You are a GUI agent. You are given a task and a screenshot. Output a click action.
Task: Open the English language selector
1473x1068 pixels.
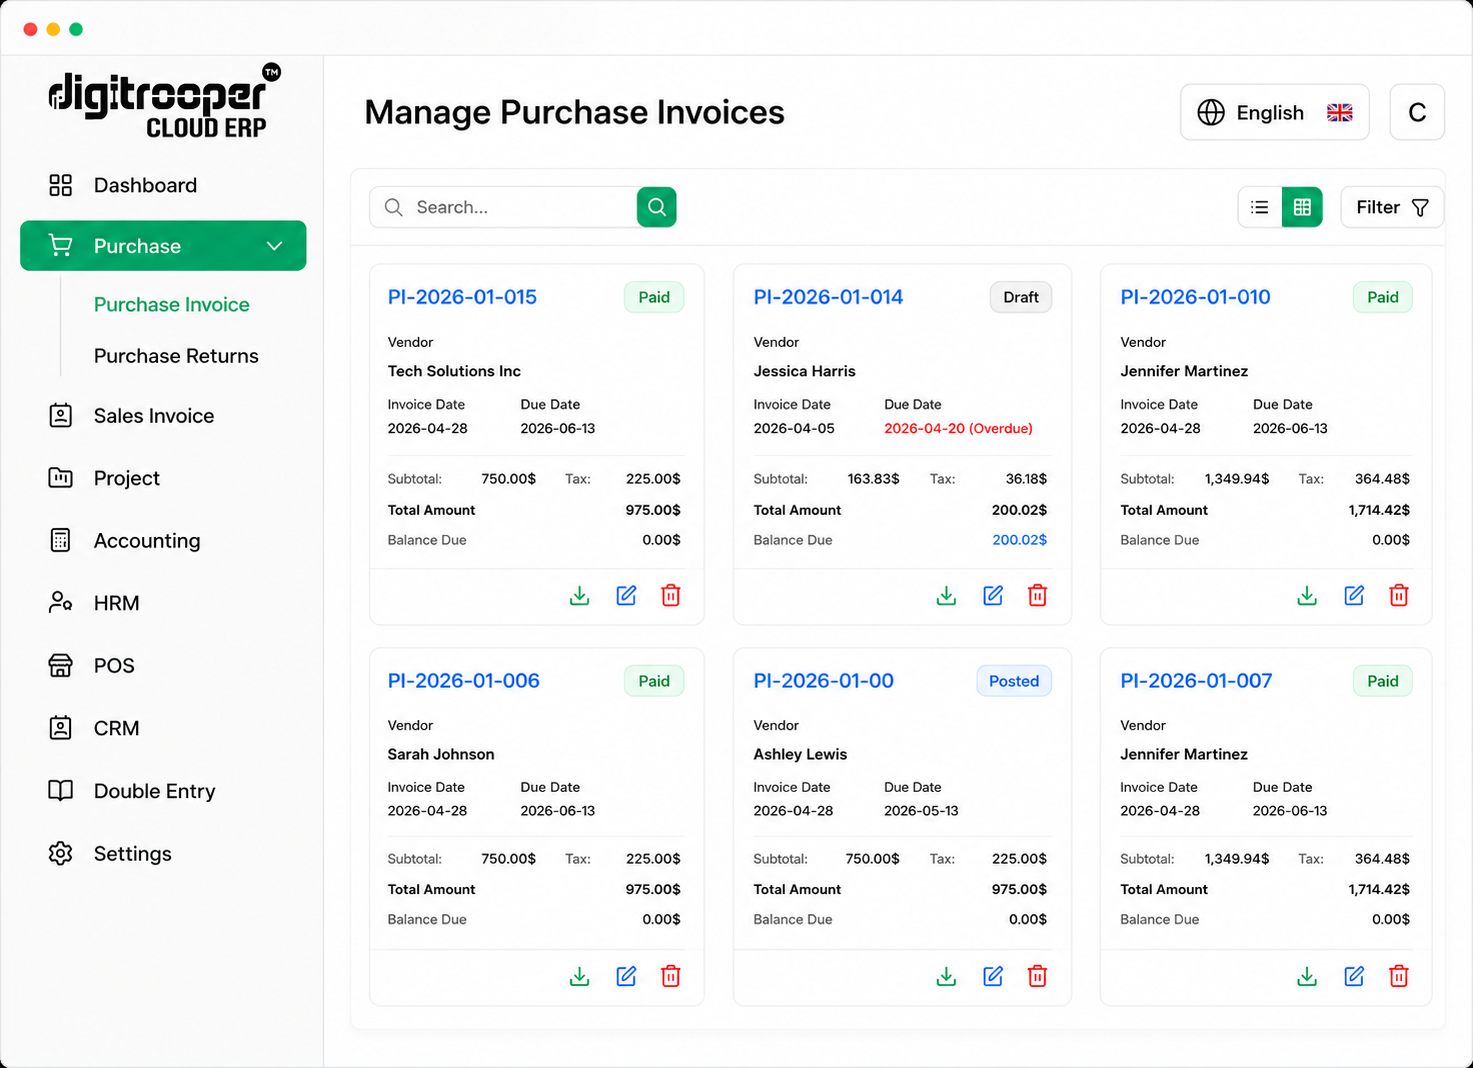tap(1275, 112)
